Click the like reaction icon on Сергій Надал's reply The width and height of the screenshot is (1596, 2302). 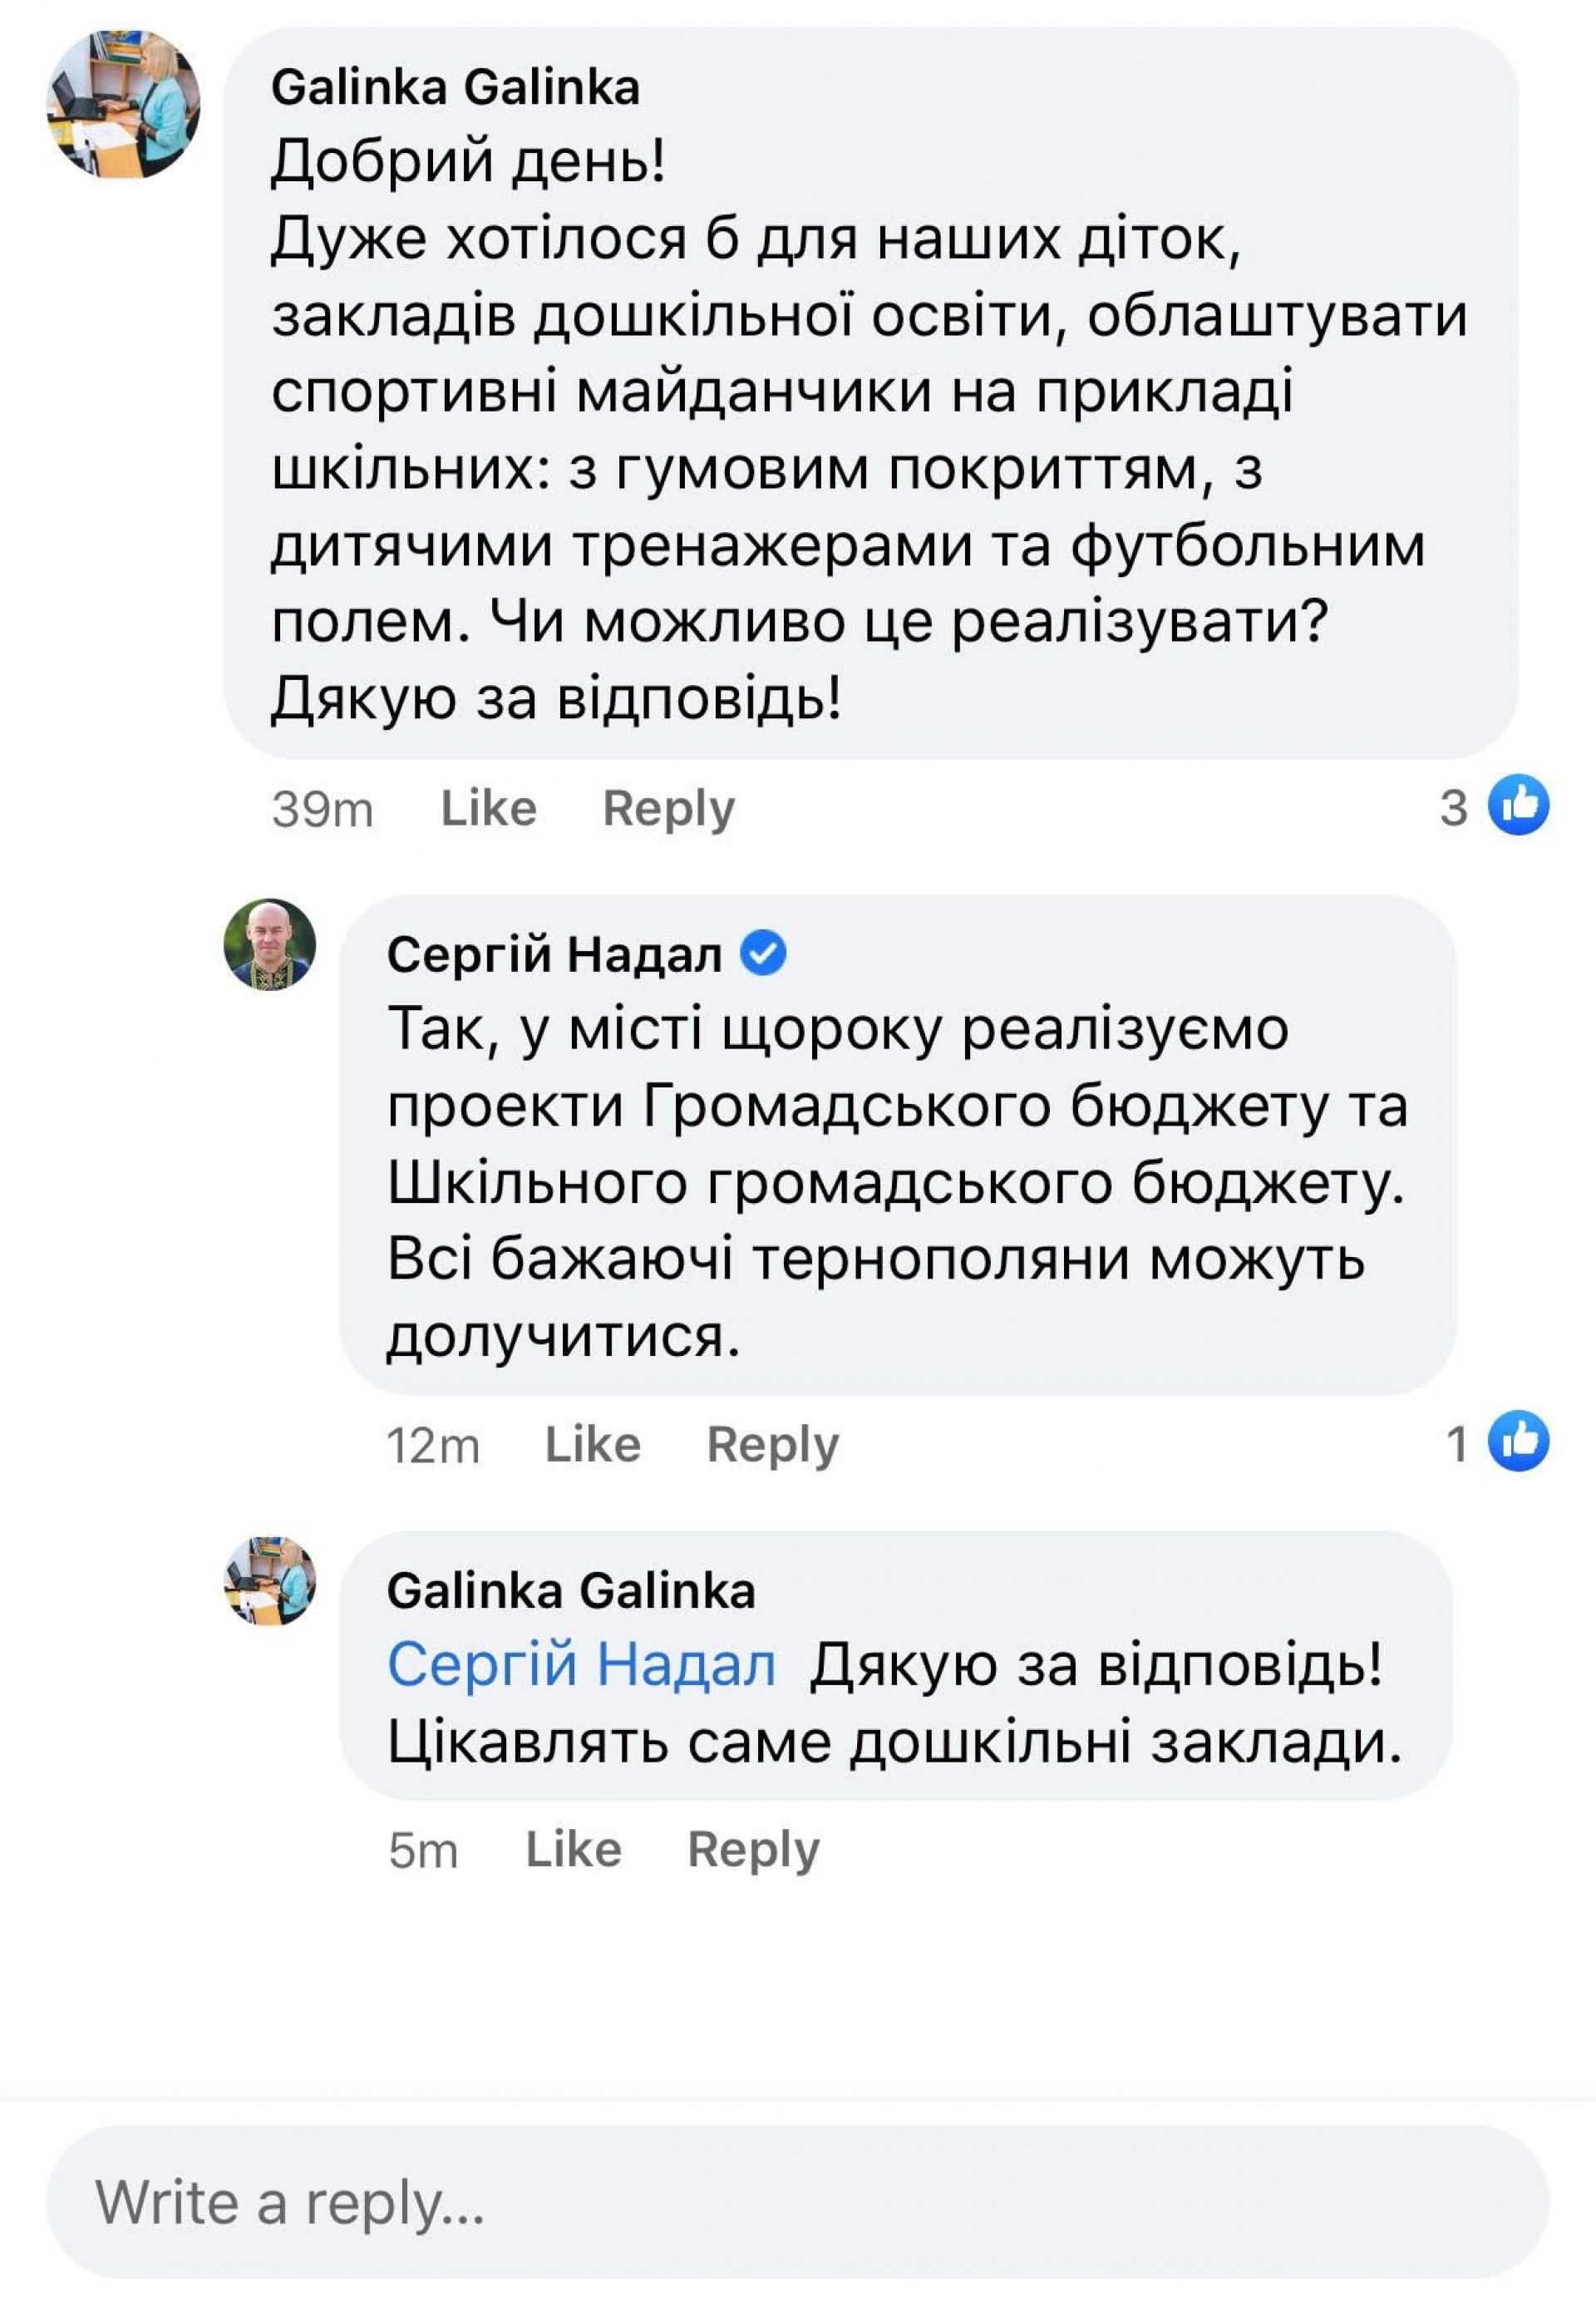coord(1518,1442)
